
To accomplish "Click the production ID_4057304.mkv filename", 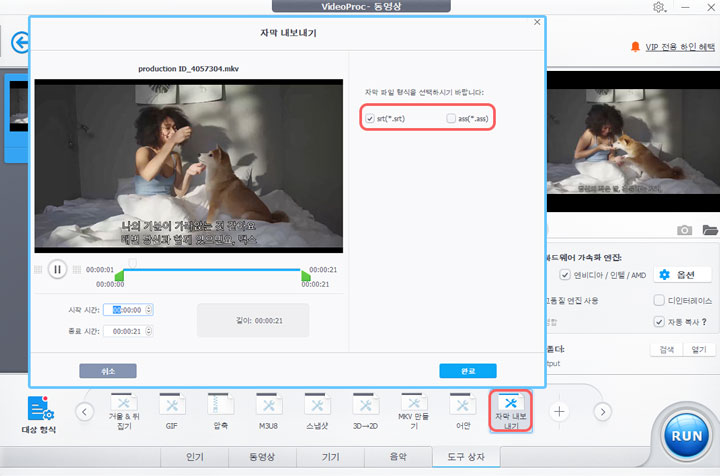I will 188,69.
